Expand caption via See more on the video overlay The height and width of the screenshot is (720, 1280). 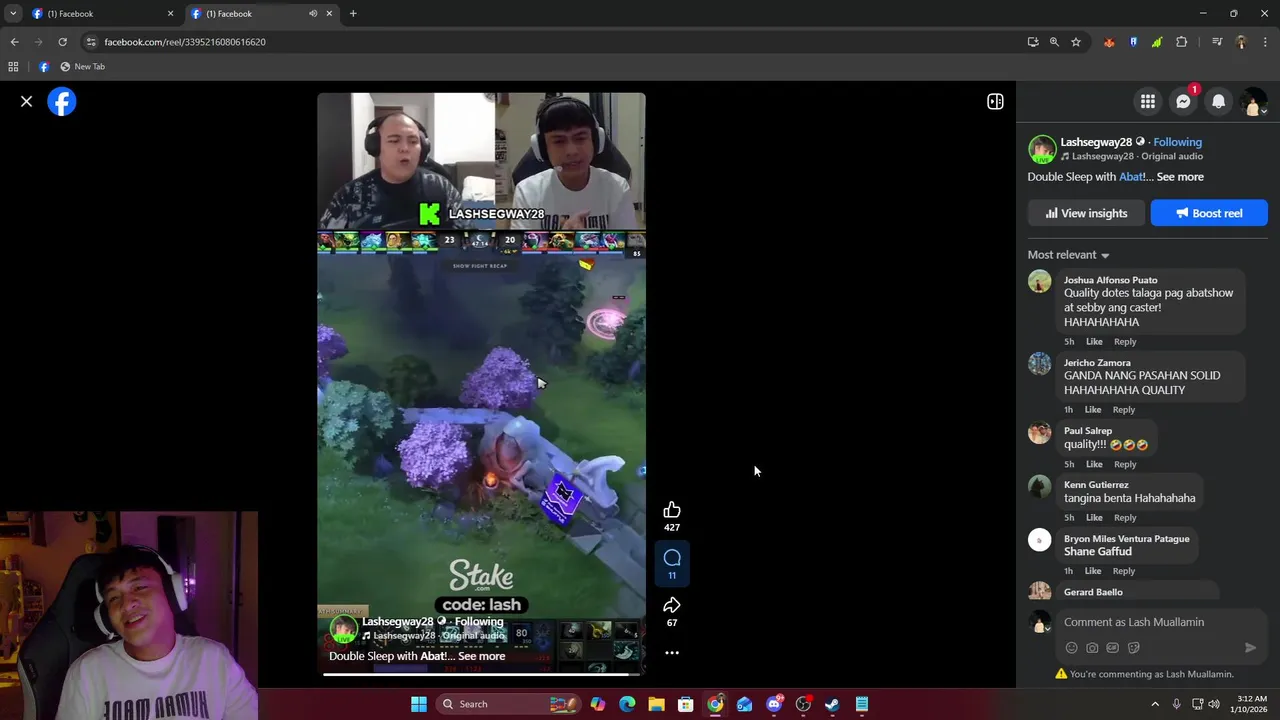(481, 656)
